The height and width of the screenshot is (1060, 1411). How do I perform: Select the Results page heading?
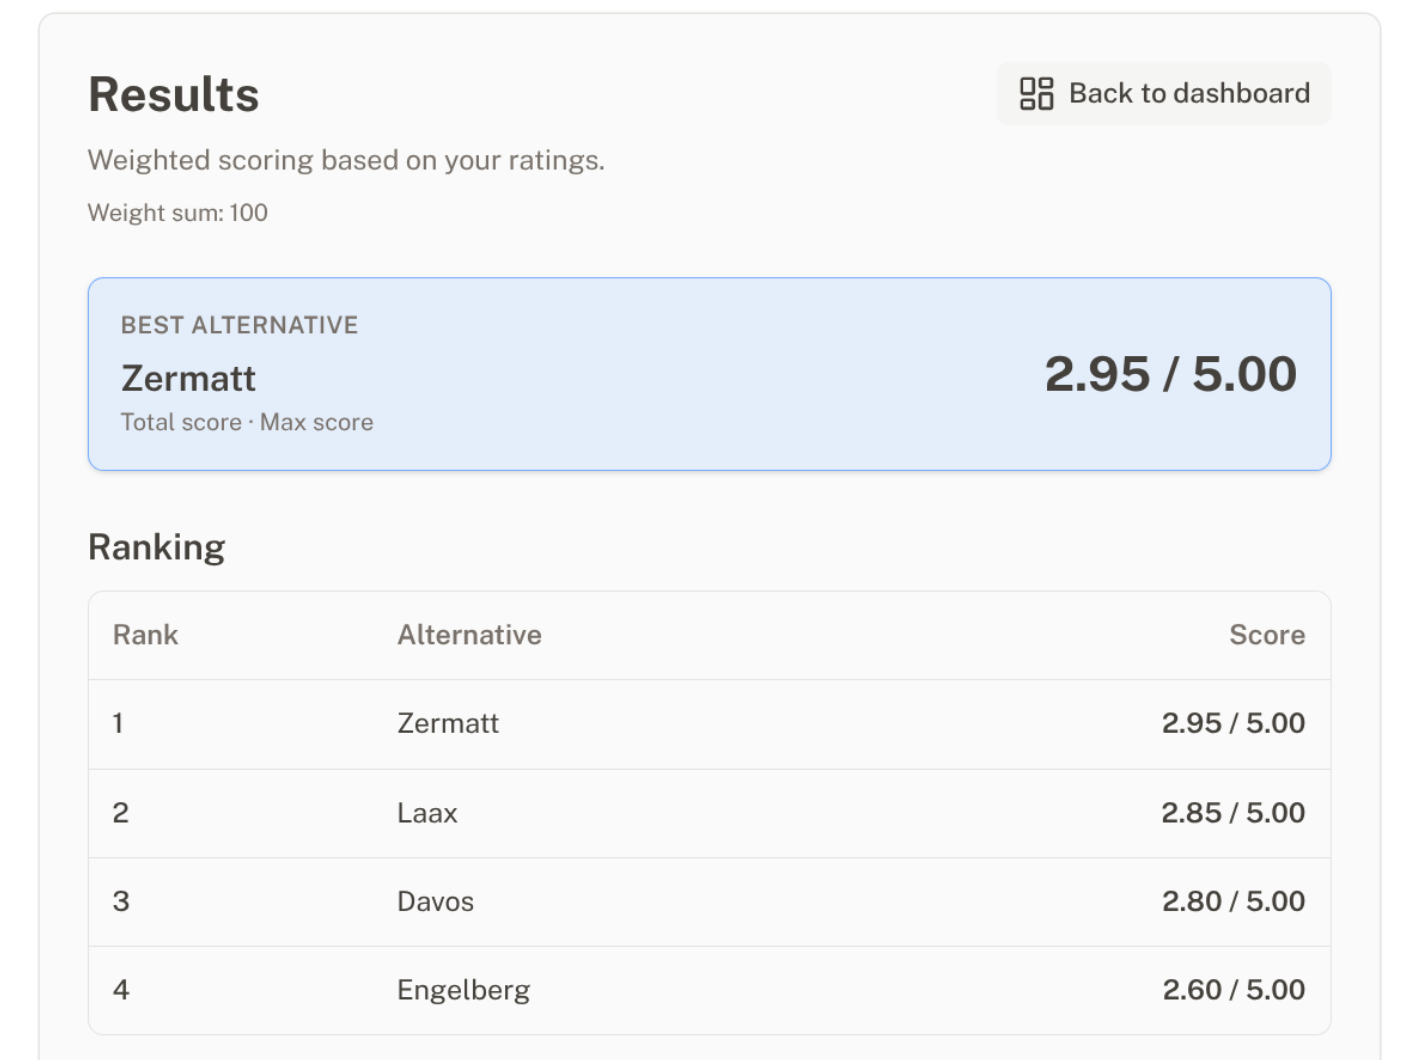pos(172,93)
